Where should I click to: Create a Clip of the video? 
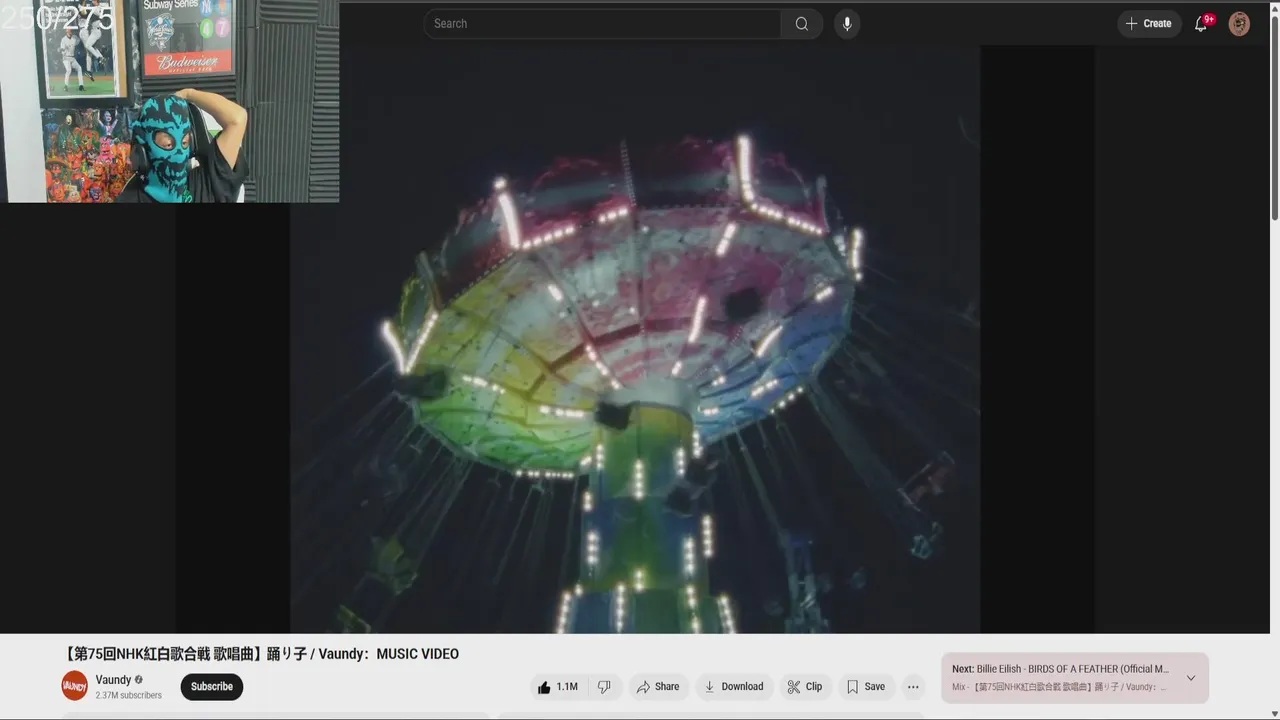[805, 687]
